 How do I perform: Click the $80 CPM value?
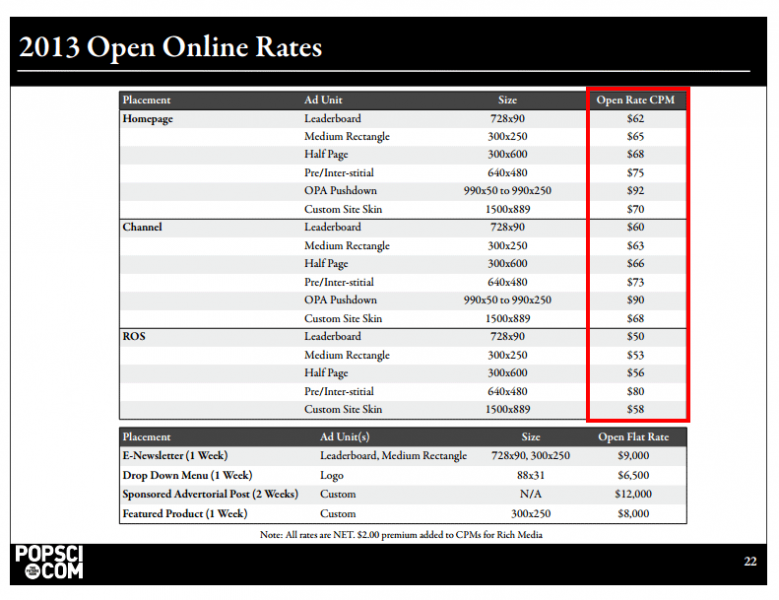click(x=635, y=391)
